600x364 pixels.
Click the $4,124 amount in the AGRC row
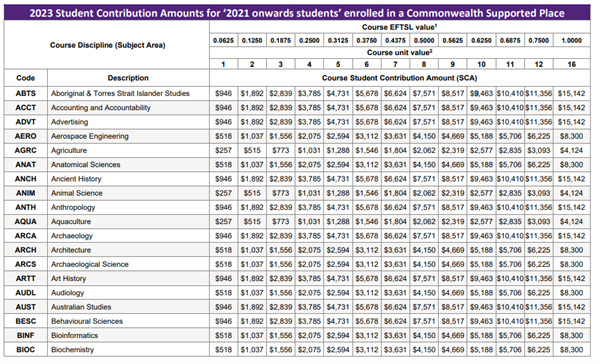click(x=572, y=150)
